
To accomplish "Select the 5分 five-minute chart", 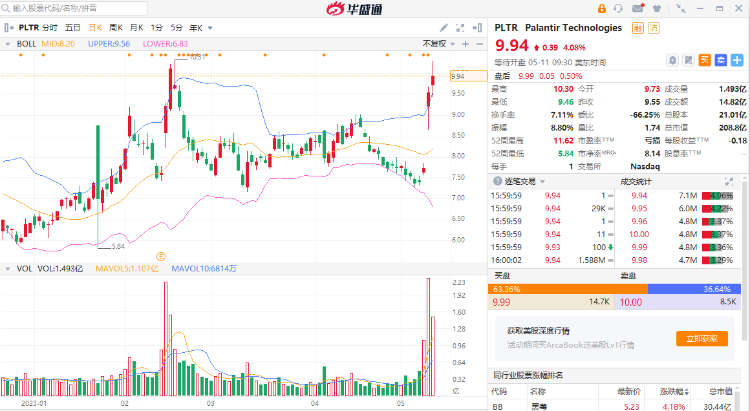I will click(x=176, y=28).
